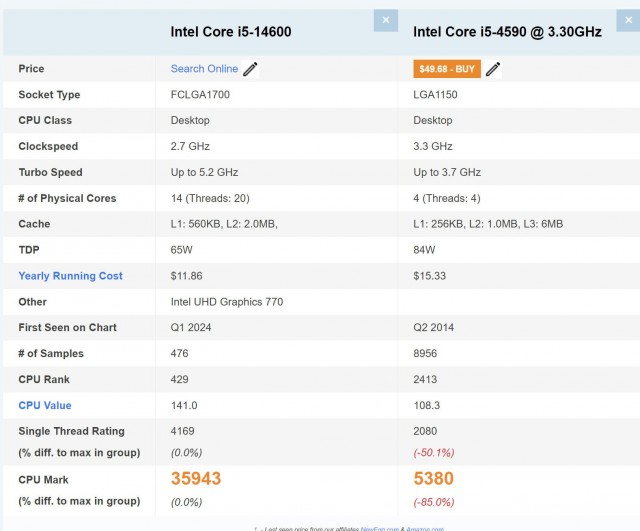The height and width of the screenshot is (531, 640).
Task: Select Up to 3.7 GHz turbo value
Action: pyautogui.click(x=447, y=172)
